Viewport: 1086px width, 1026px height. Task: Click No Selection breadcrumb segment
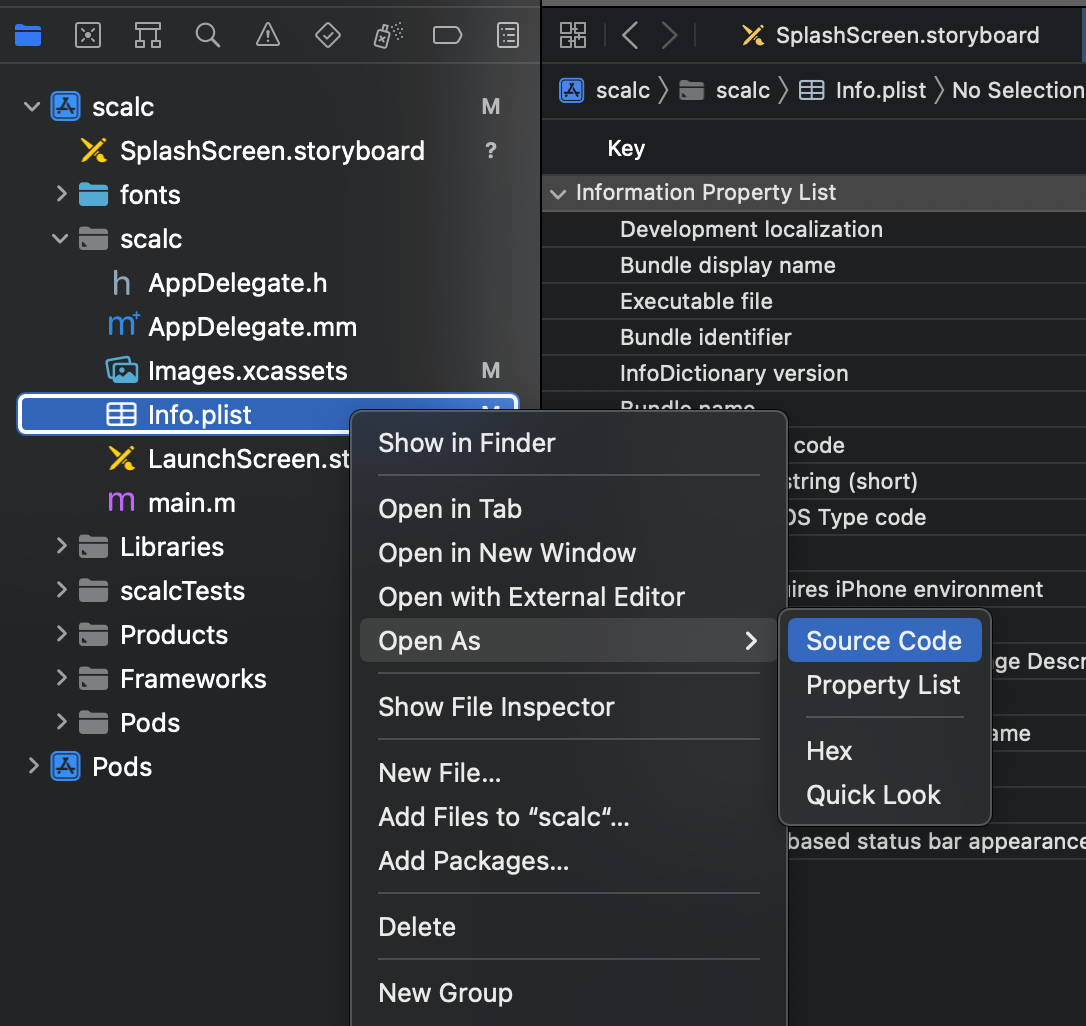tap(1018, 90)
